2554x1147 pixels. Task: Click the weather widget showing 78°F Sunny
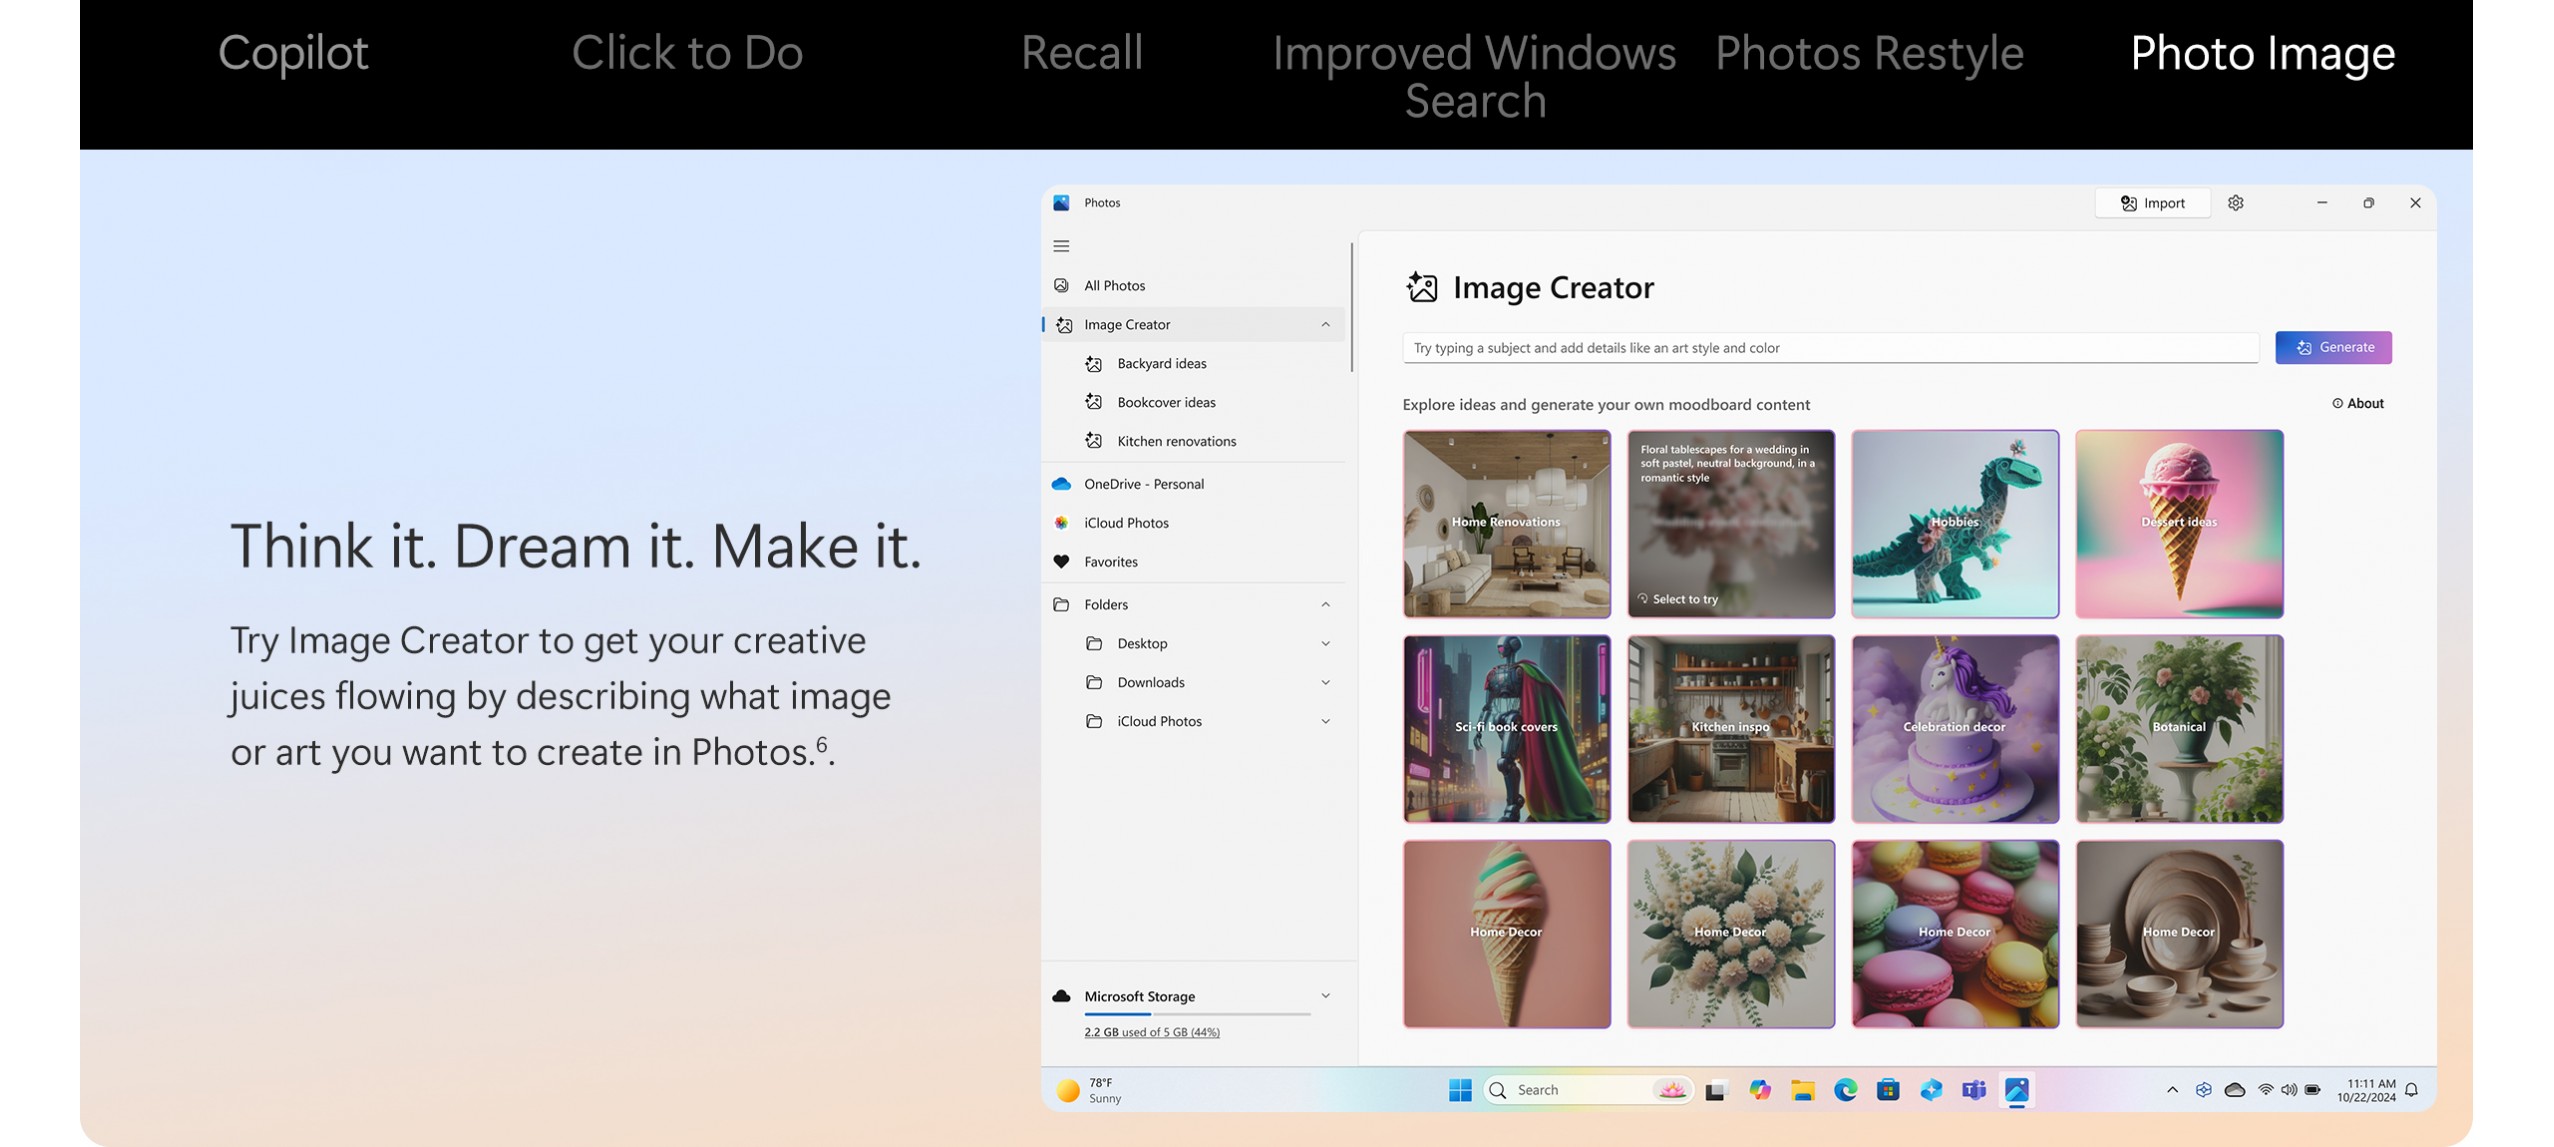tap(1090, 1090)
